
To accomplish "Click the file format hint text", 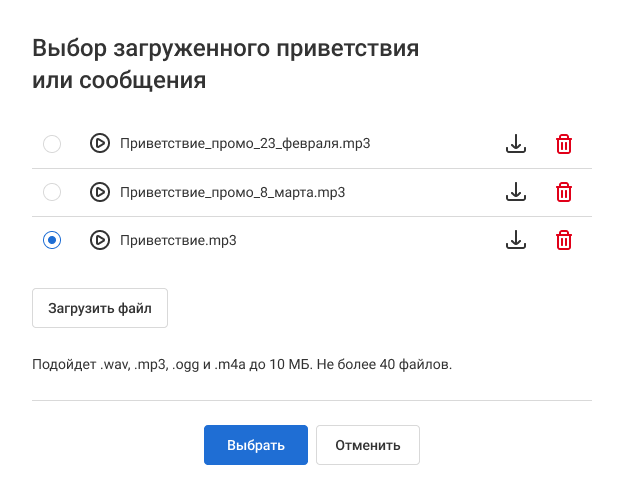I will pyautogui.click(x=242, y=363).
